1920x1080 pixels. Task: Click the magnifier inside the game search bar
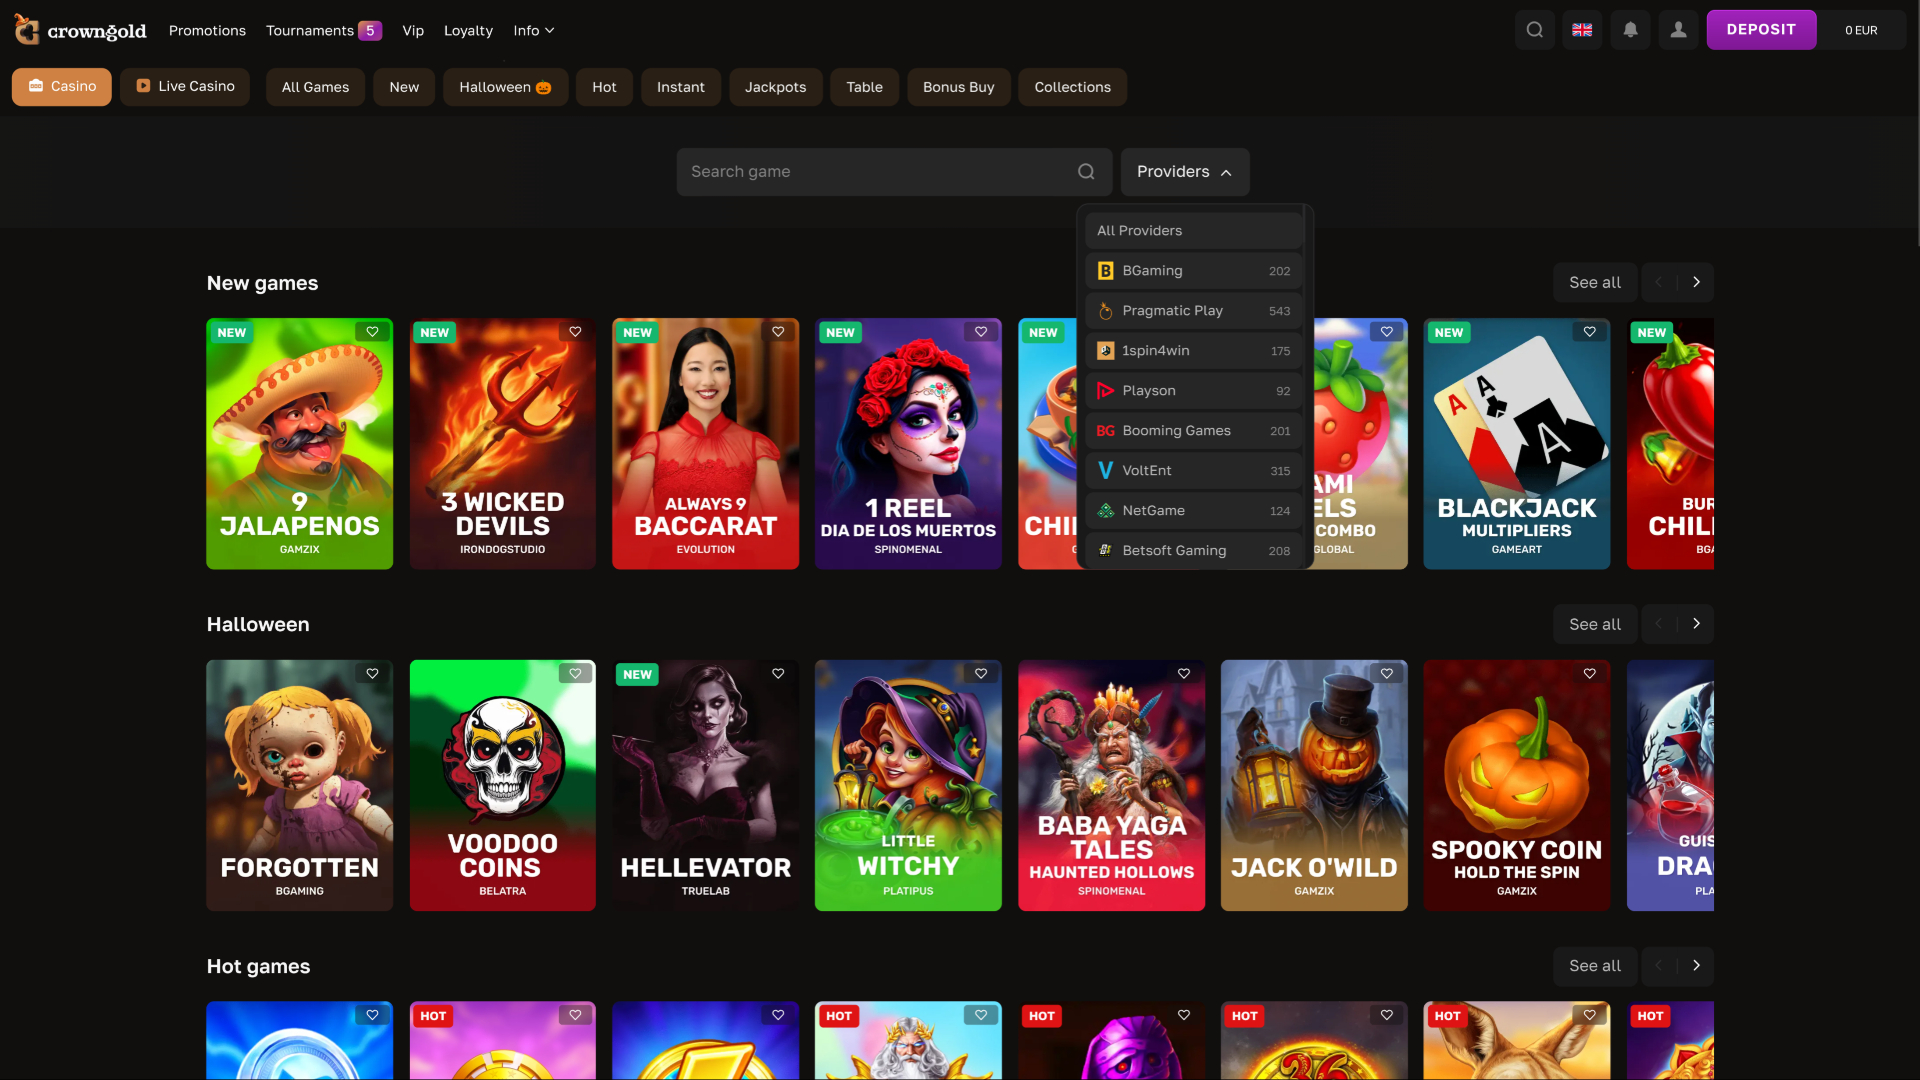coord(1086,171)
